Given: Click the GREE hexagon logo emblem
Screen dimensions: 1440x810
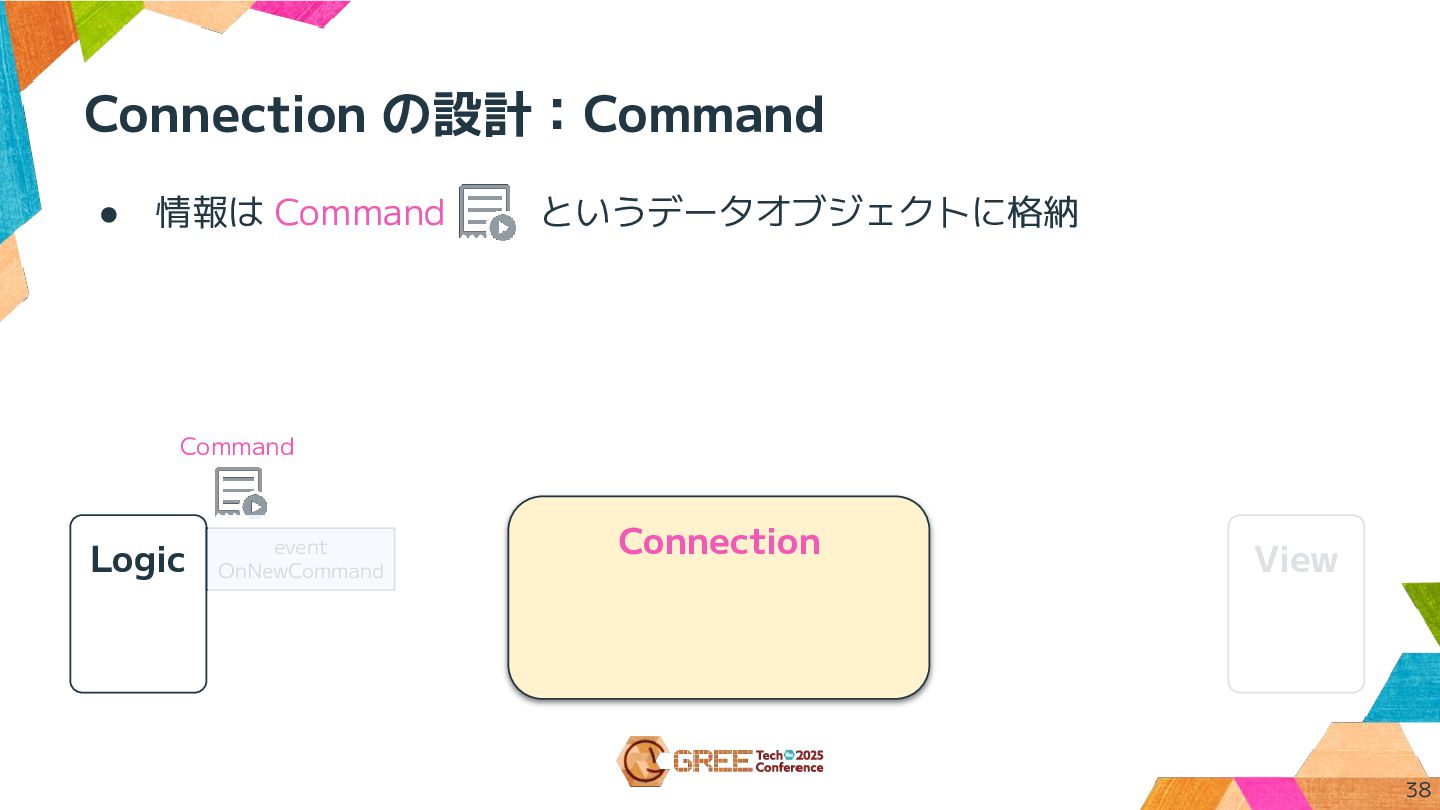Looking at the screenshot, I should 642,761.
